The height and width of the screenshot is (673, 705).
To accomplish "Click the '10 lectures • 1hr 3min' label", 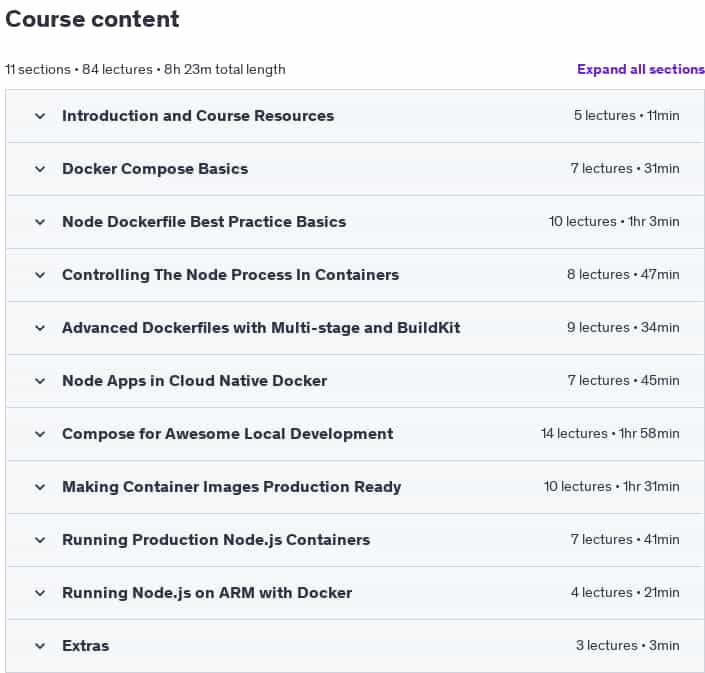I will click(614, 222).
